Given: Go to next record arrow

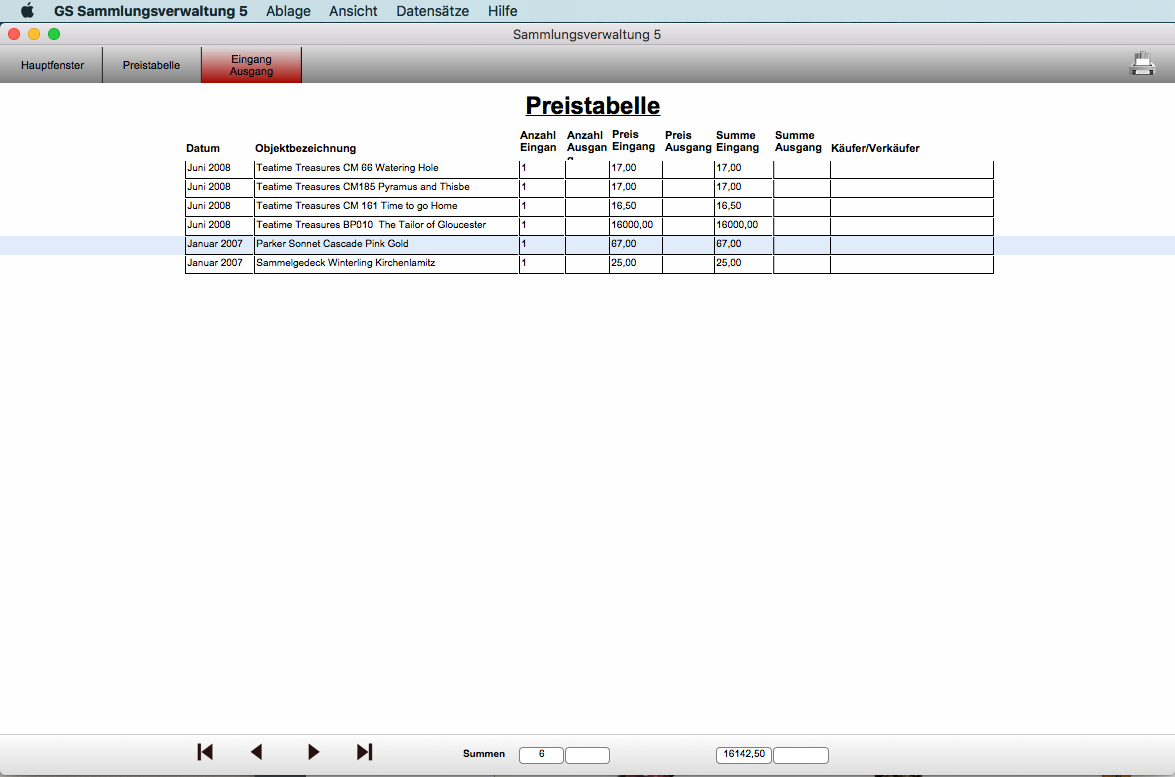Looking at the screenshot, I should coord(313,752).
